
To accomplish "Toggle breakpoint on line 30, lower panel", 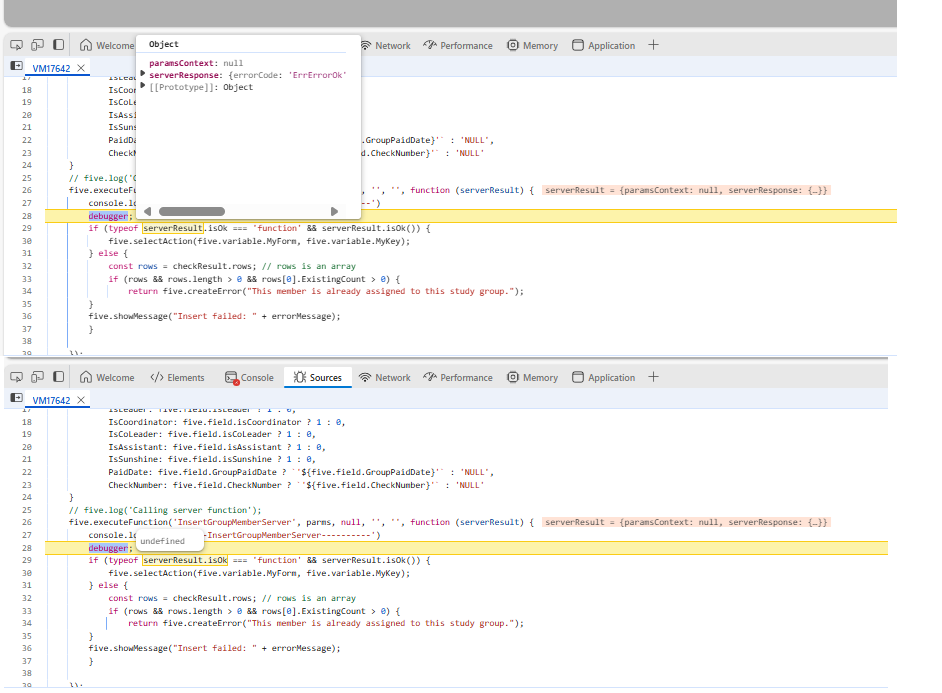I will click(x=27, y=573).
